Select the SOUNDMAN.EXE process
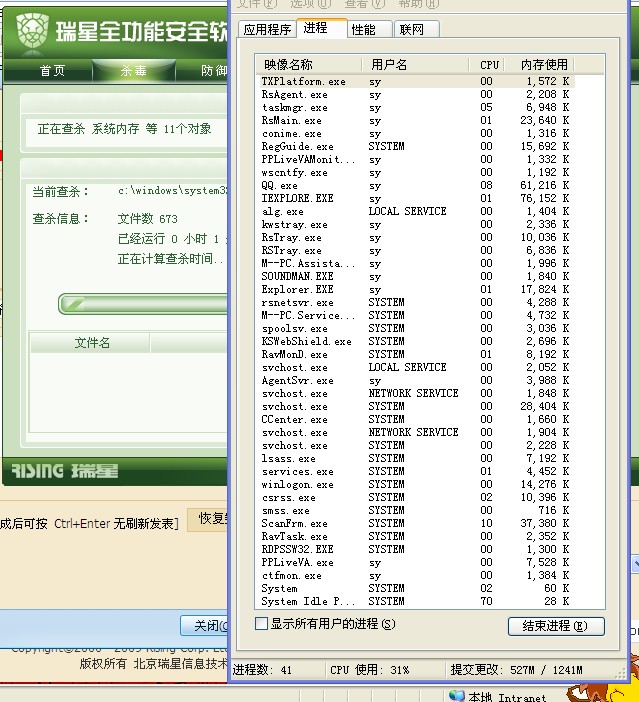The image size is (639, 702). tap(415, 276)
